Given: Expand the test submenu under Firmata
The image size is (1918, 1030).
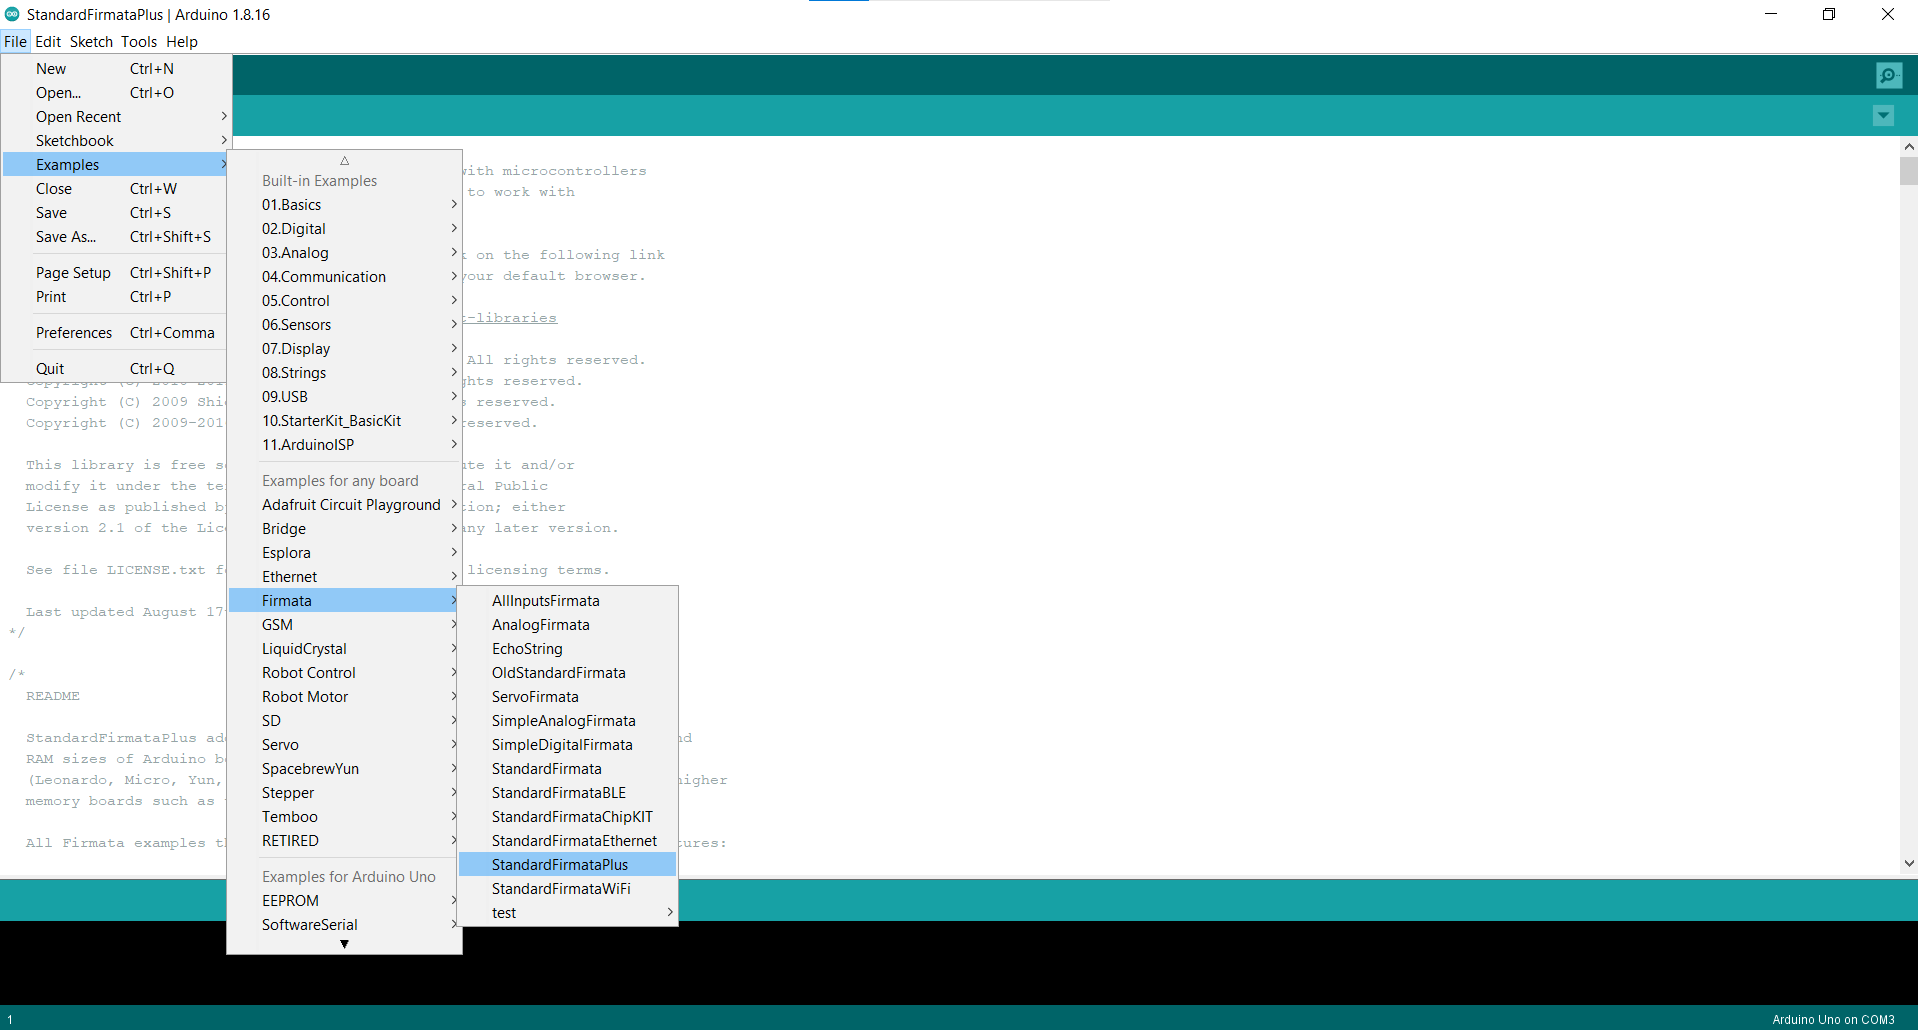Looking at the screenshot, I should coord(568,913).
